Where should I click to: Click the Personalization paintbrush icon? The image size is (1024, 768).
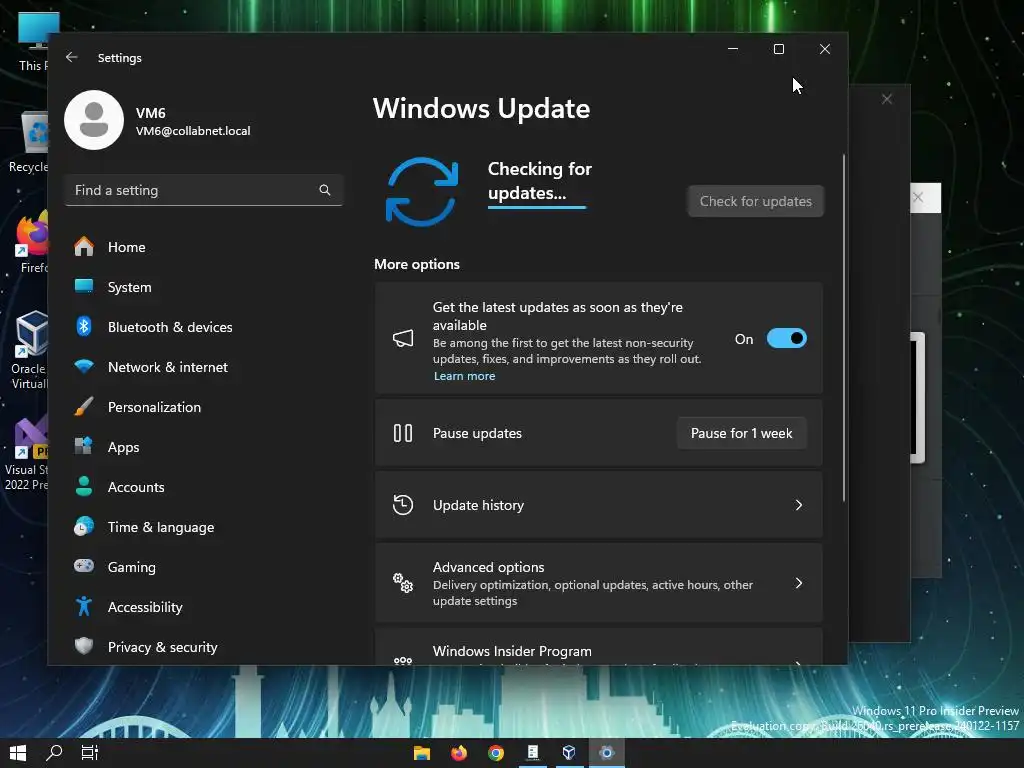(x=84, y=406)
